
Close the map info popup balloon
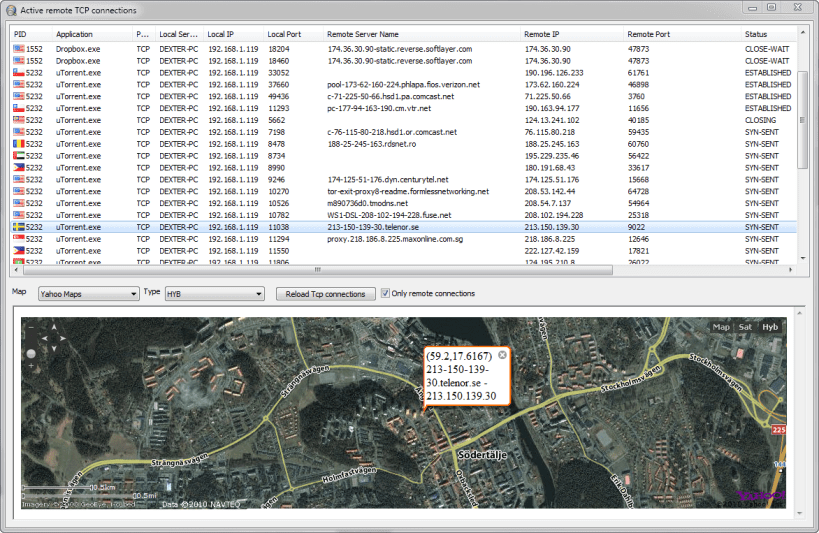pyautogui.click(x=502, y=355)
